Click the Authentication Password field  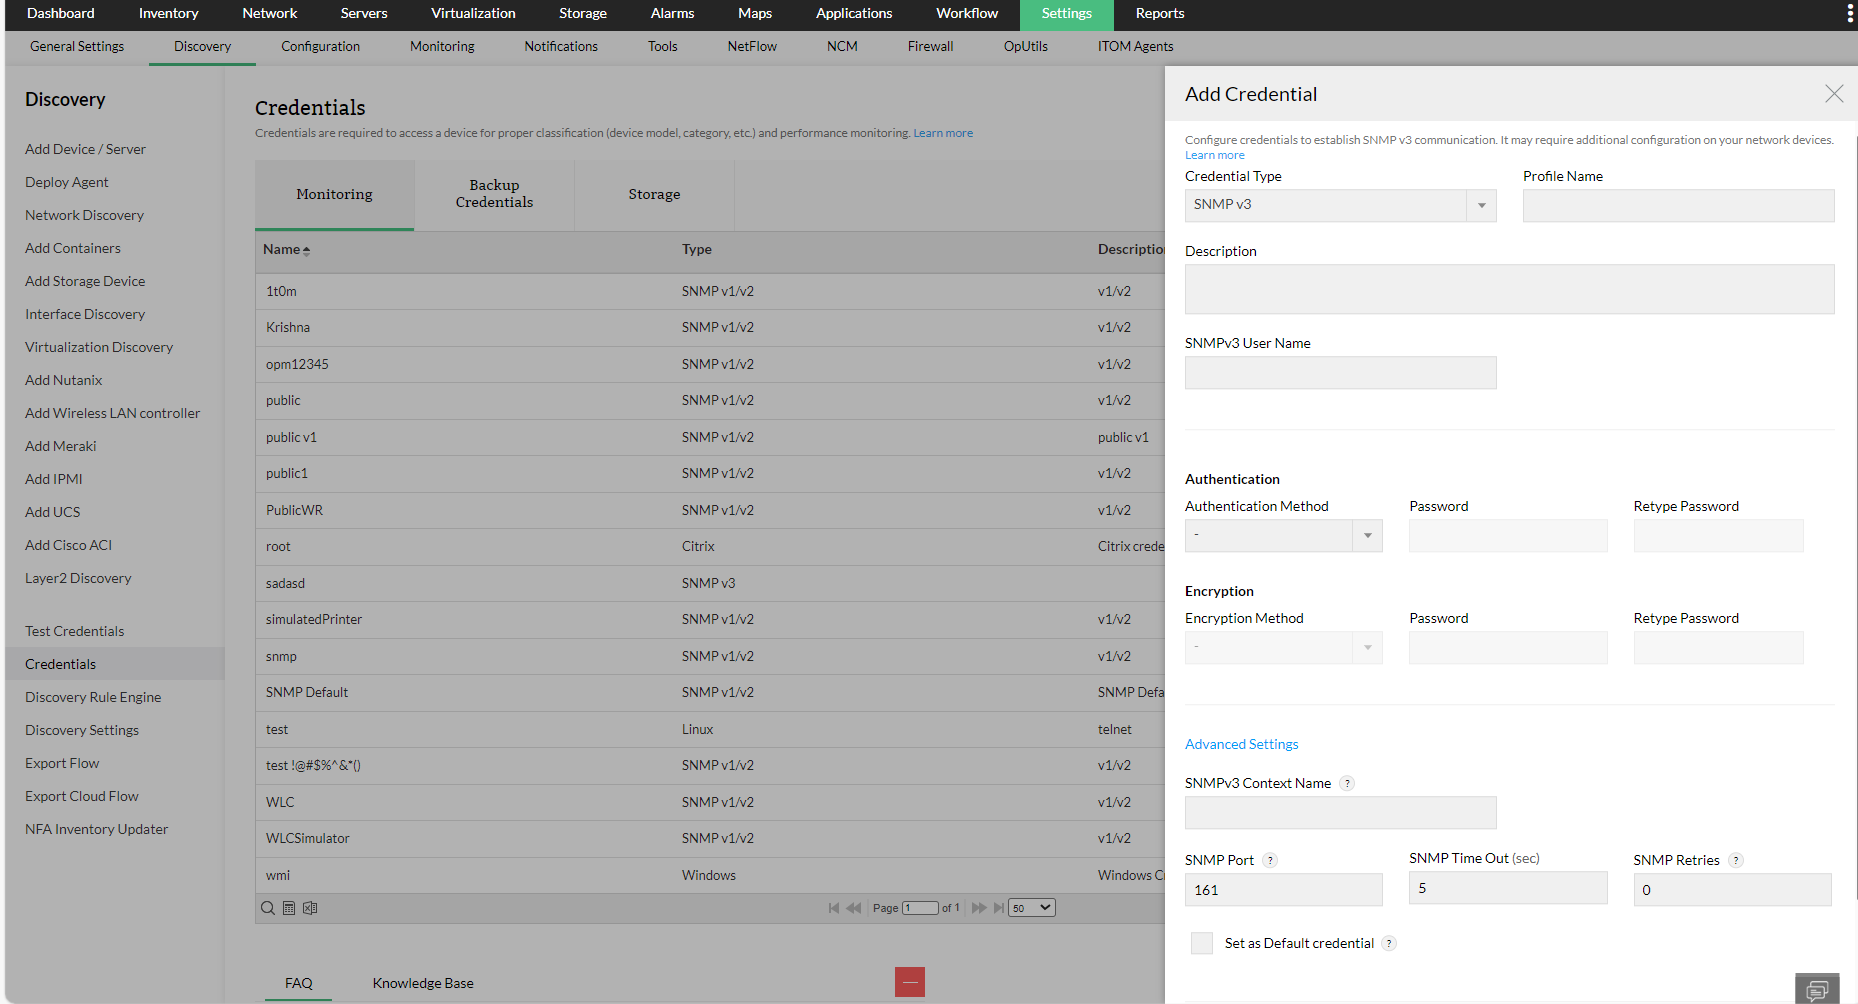1508,535
